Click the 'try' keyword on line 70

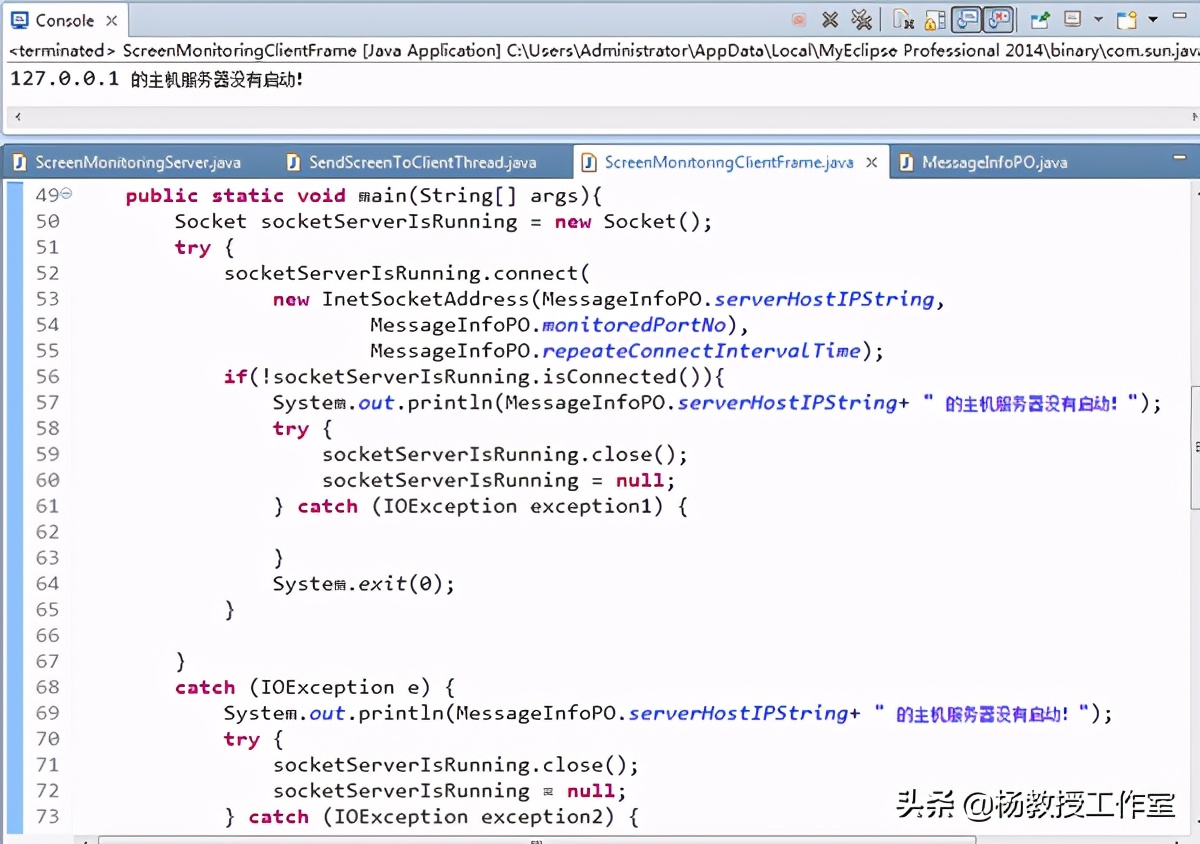coord(242,740)
